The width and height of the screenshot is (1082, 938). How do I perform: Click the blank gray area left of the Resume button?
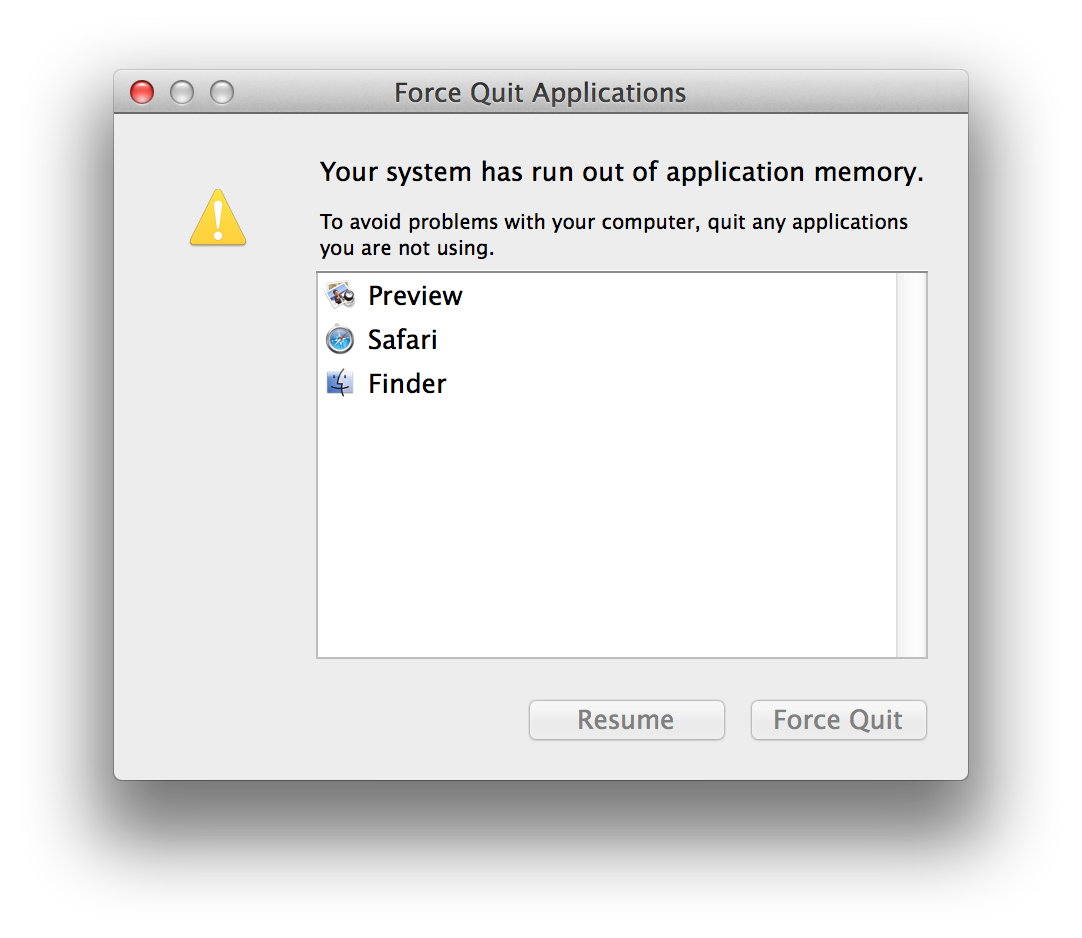[317, 720]
